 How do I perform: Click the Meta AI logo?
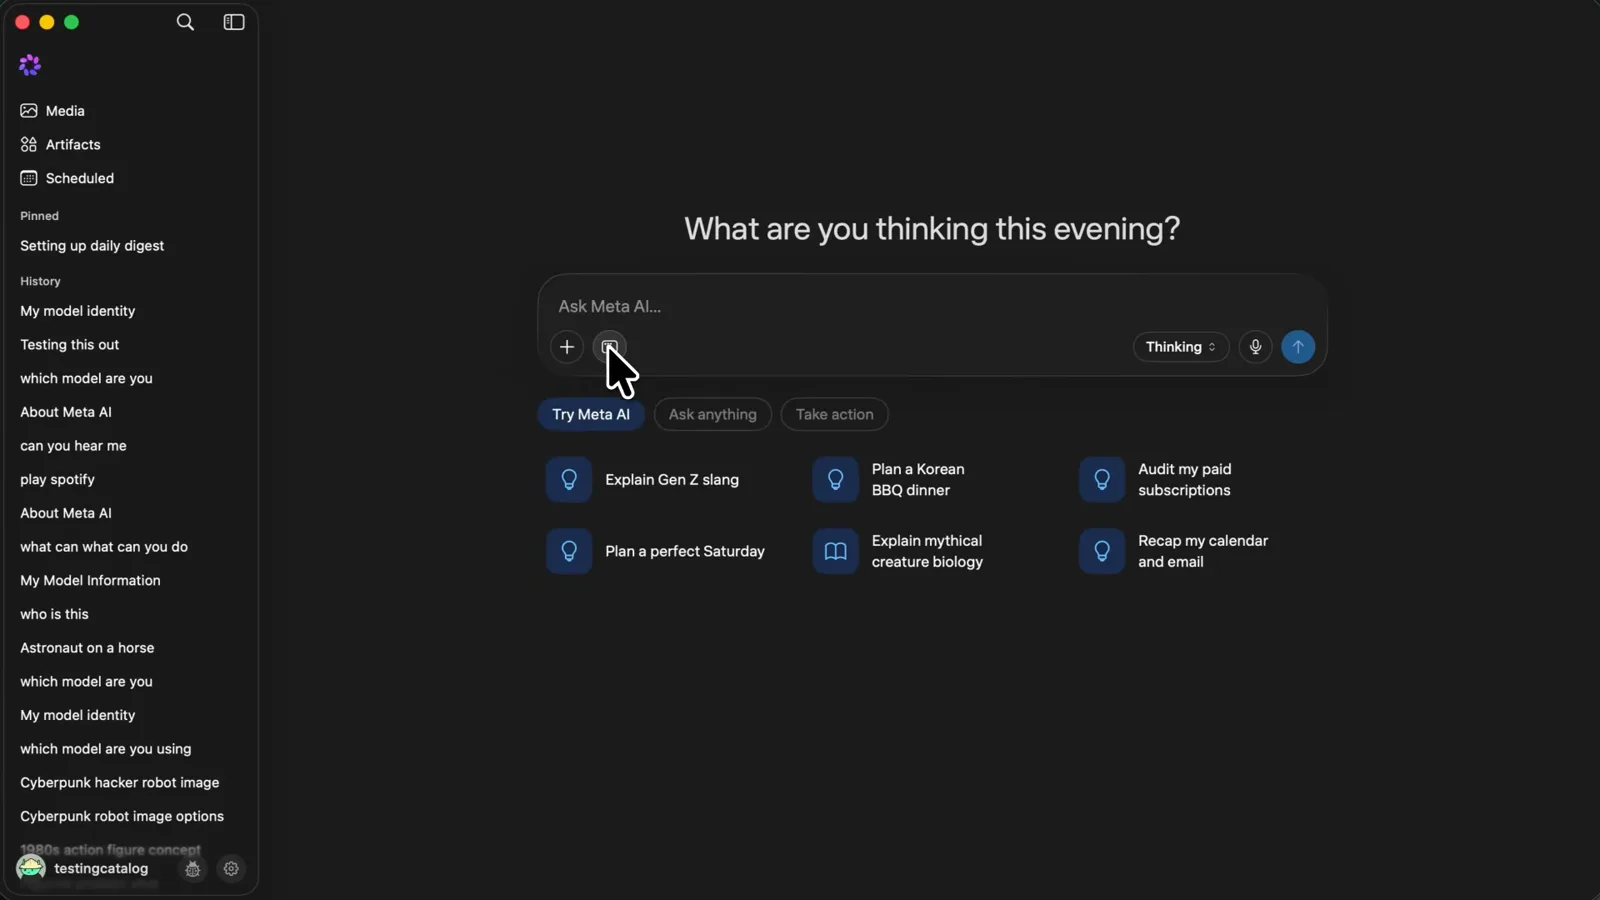tap(30, 65)
